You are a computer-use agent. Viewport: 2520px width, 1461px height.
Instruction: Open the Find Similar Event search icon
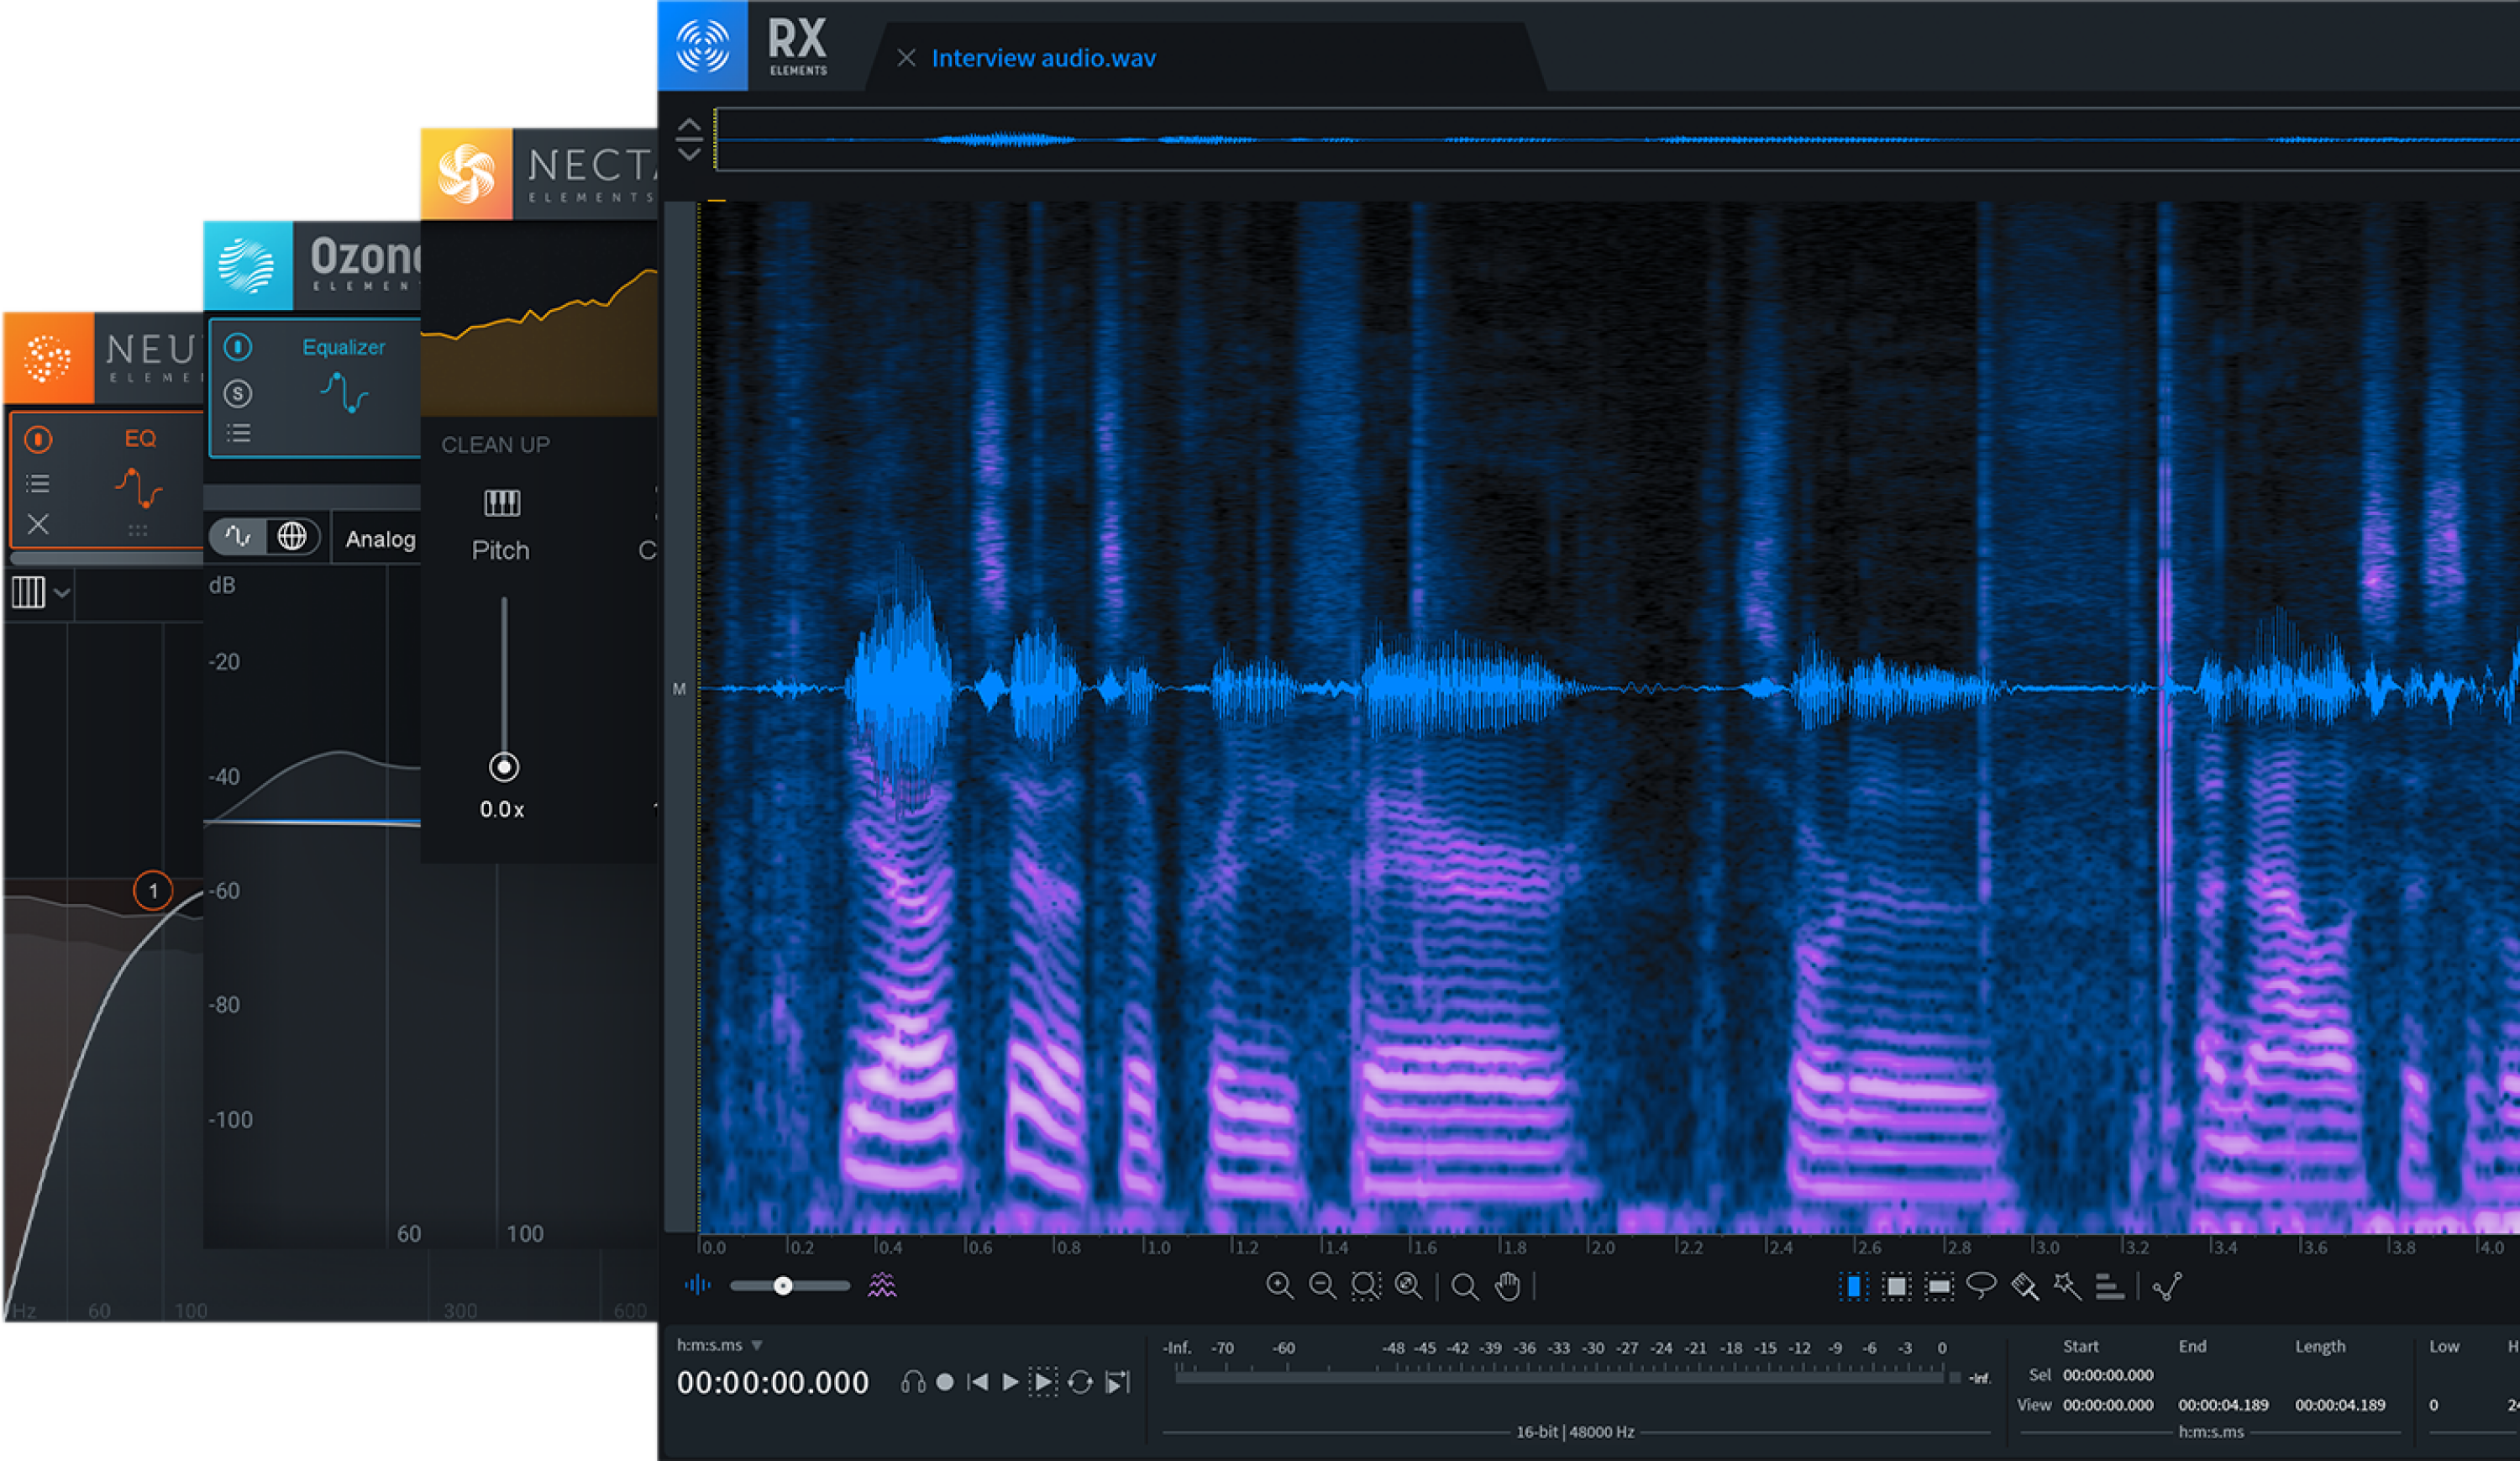[1463, 1286]
